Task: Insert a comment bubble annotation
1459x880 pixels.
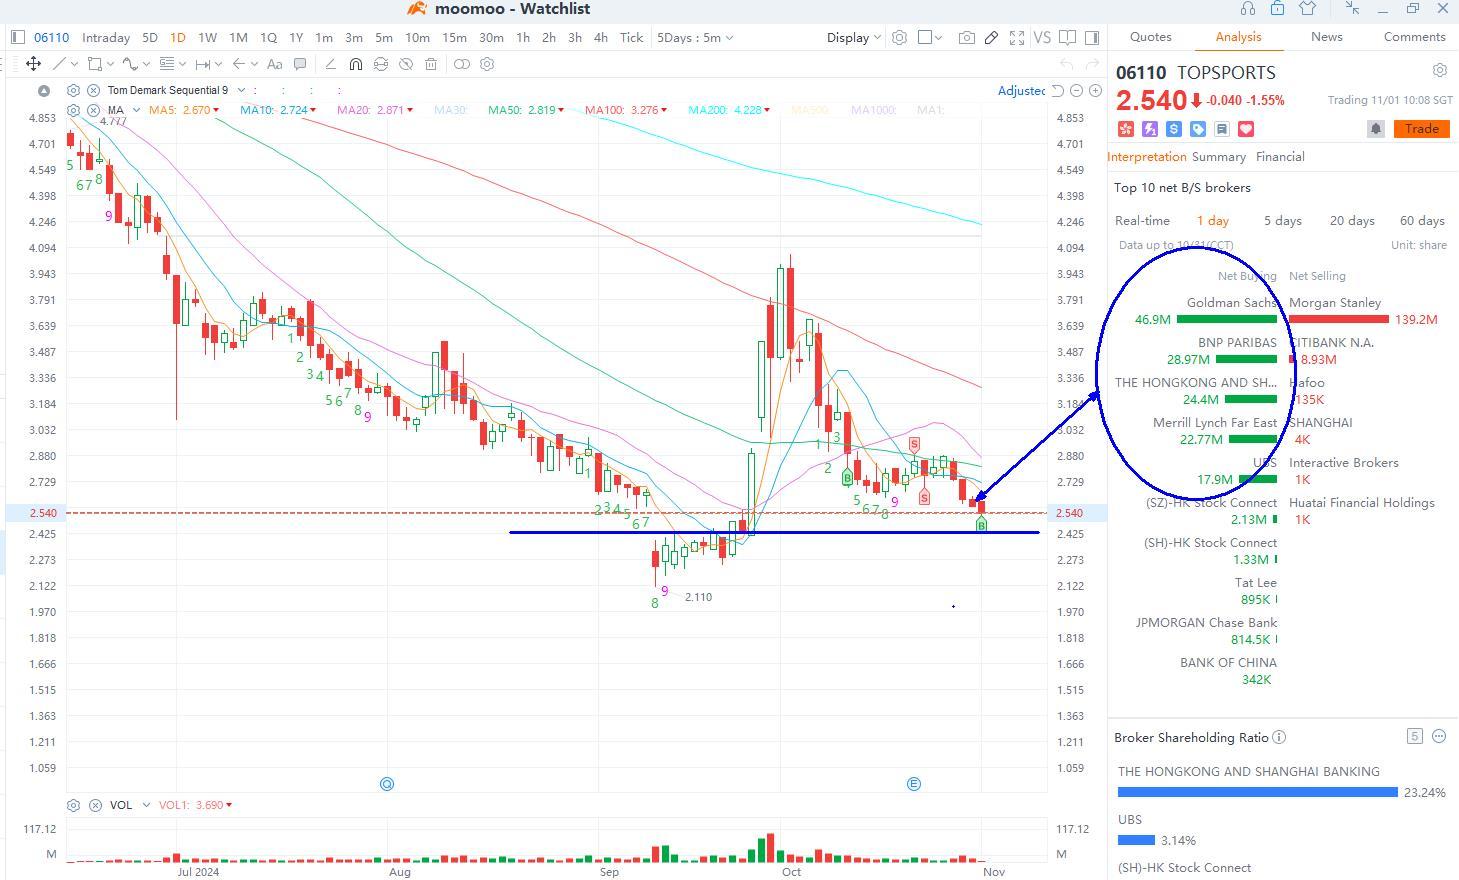Action: 300,64
